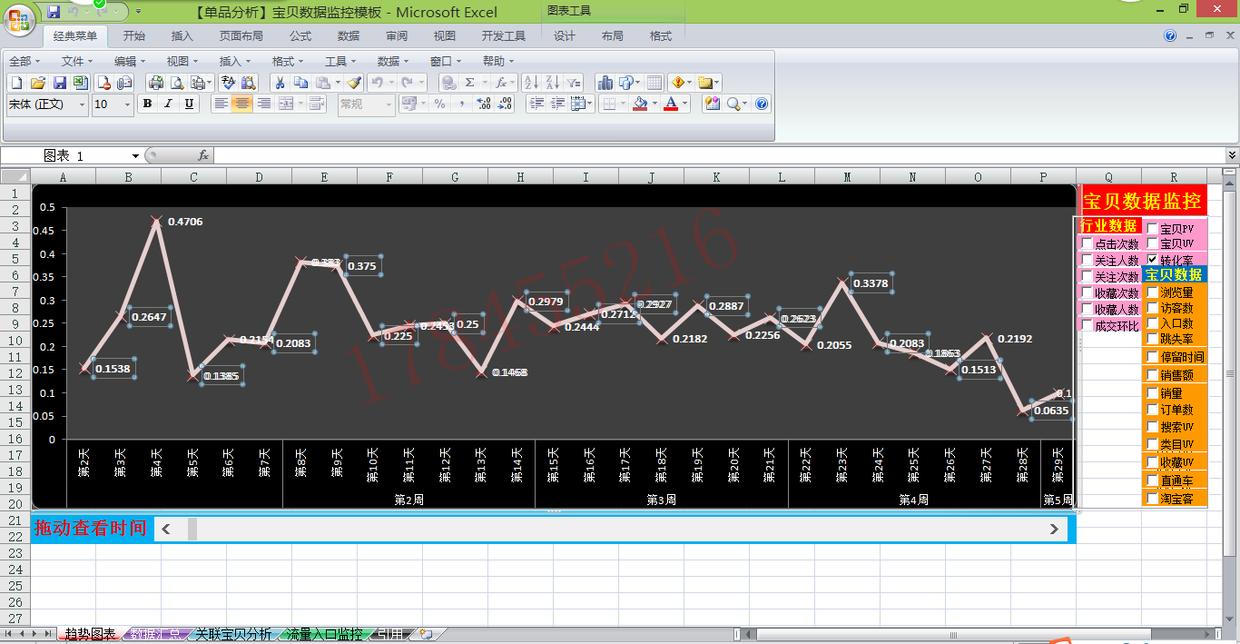Viewport: 1240px width, 644px height.
Task: Click the Print icon
Action: [155, 82]
